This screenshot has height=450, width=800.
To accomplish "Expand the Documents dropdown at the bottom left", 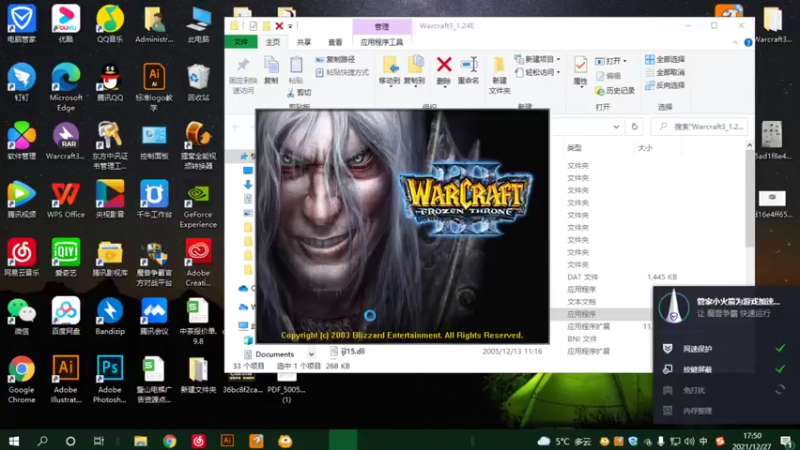I will click(311, 354).
